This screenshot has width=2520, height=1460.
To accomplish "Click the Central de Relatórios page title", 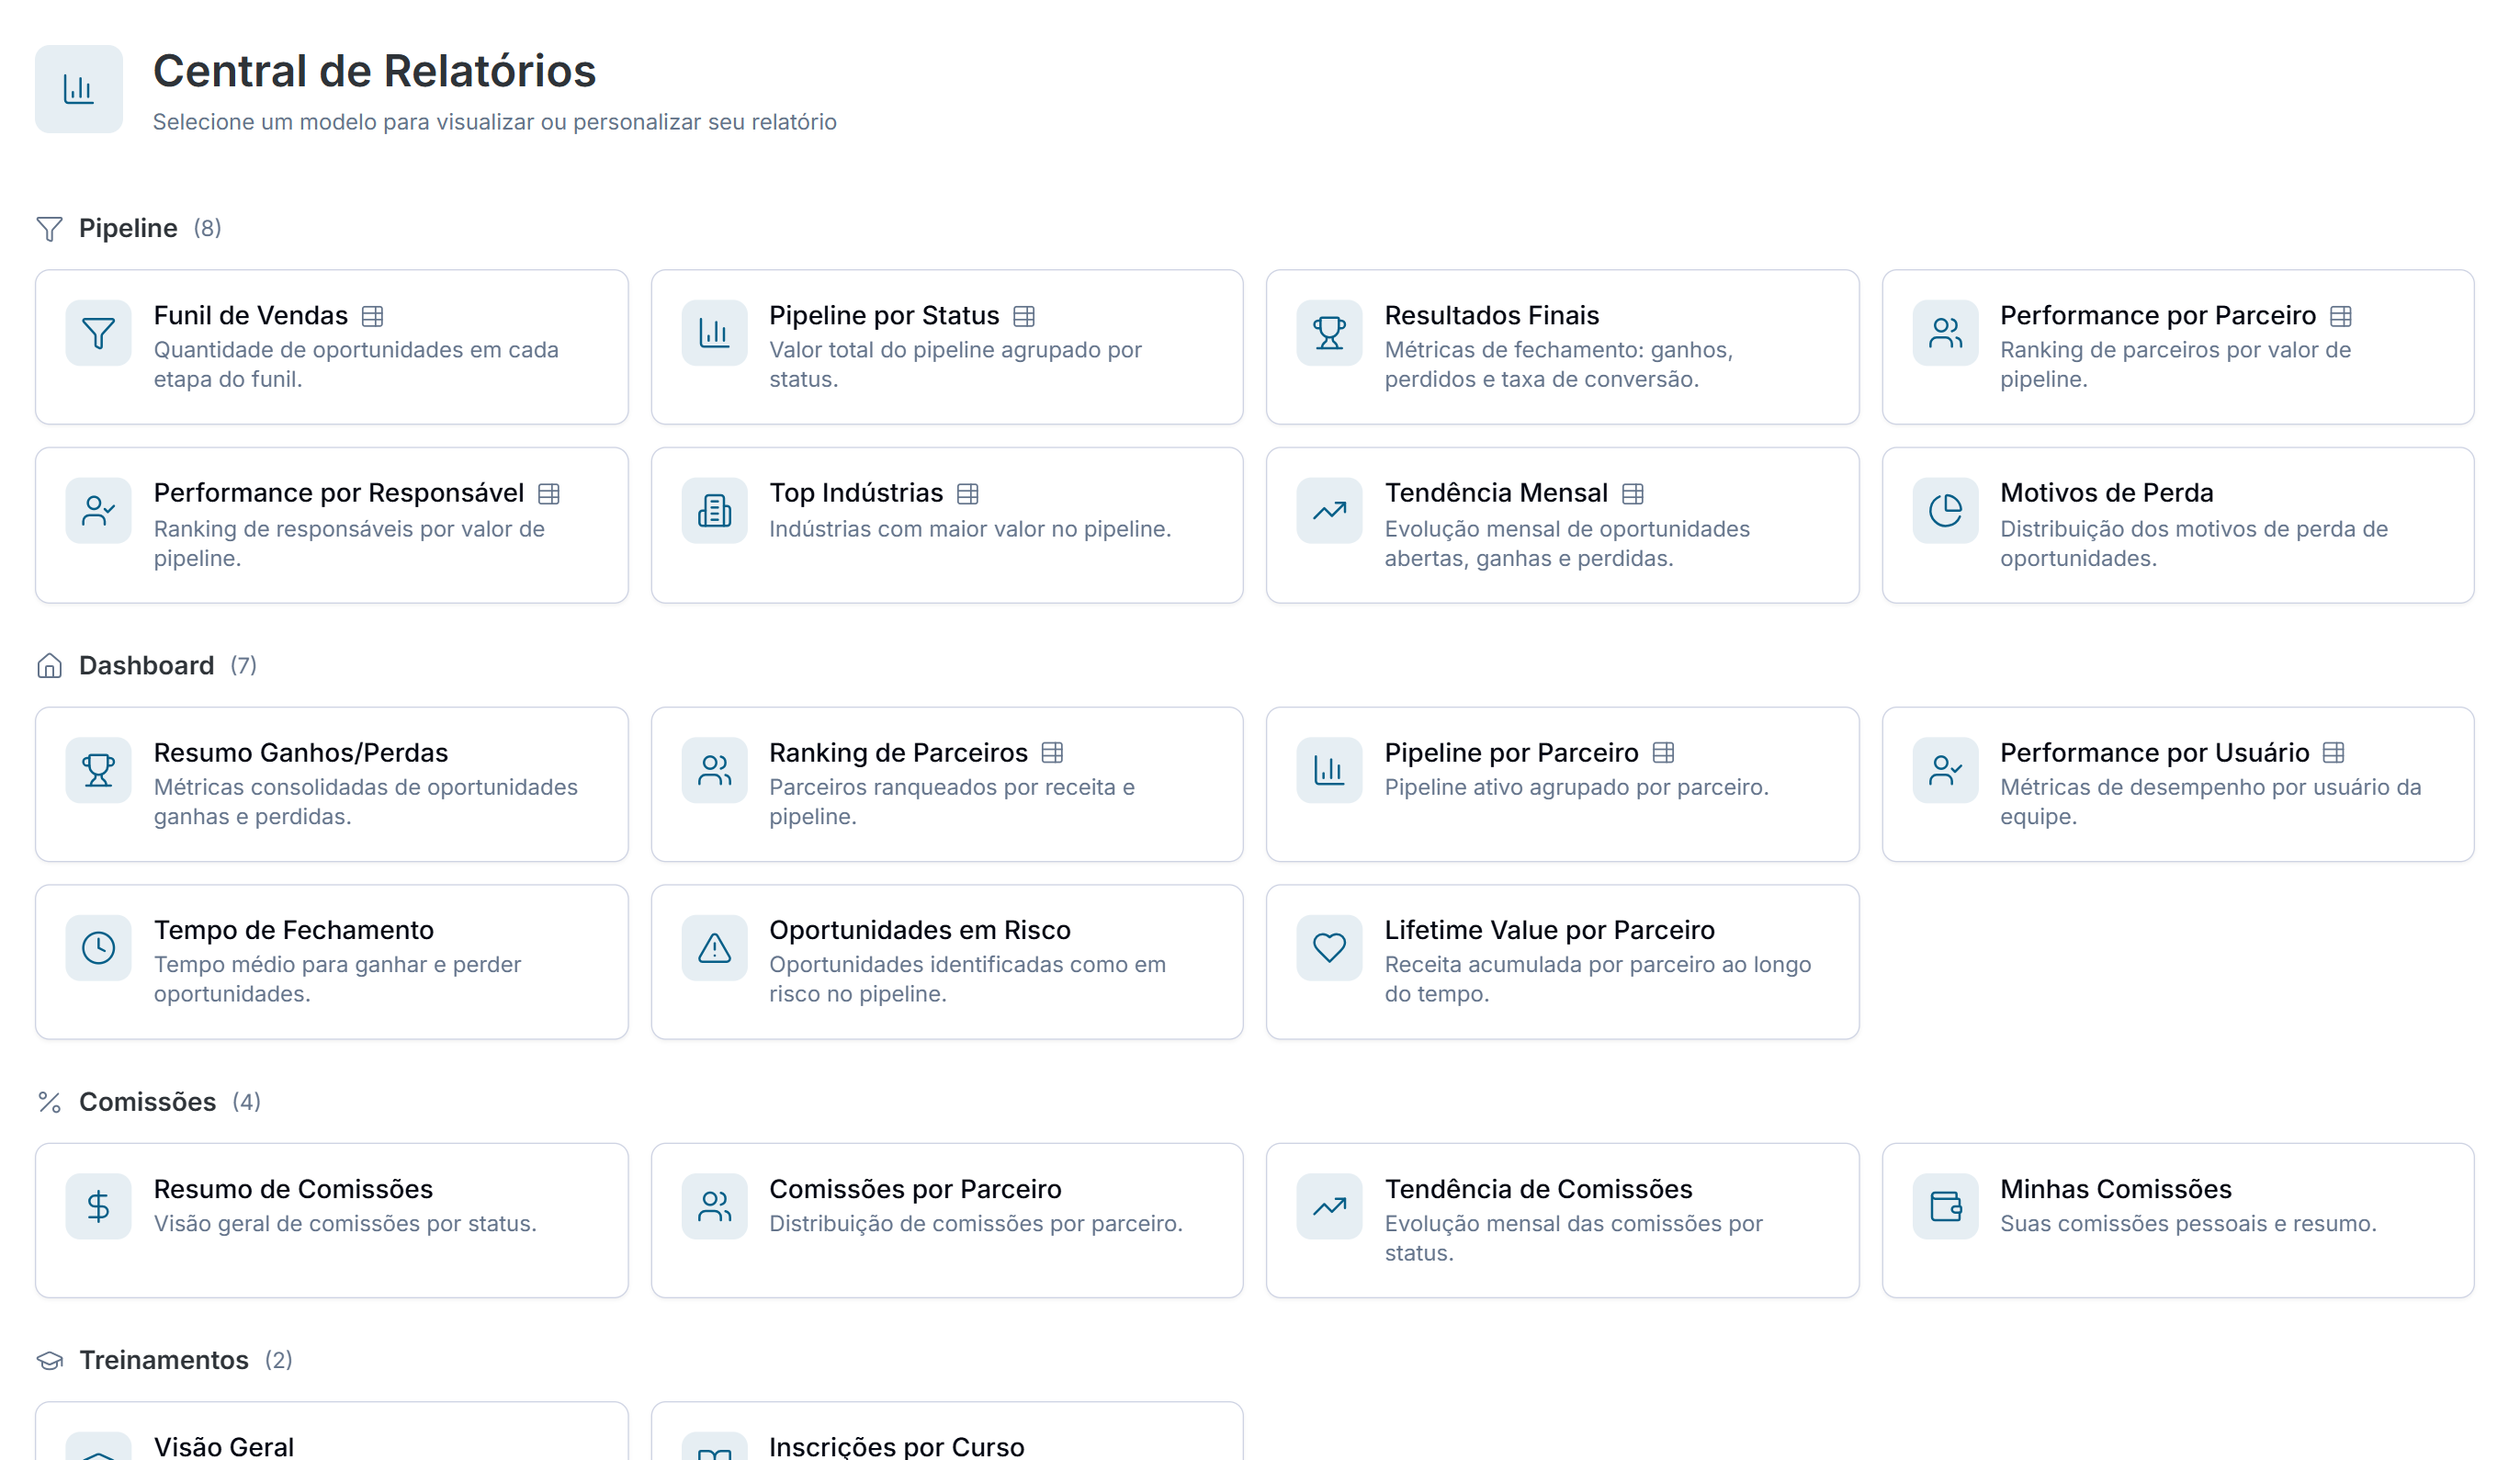I will 374,72.
